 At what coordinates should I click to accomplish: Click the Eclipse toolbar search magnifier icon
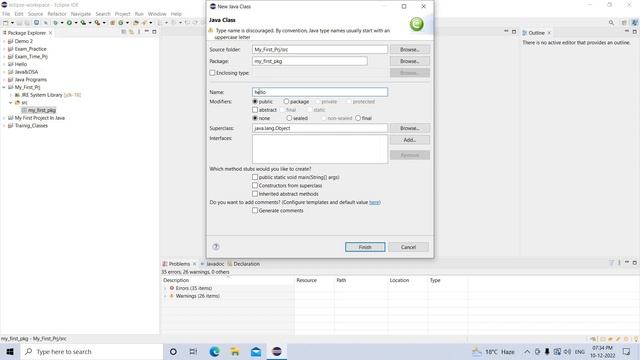[x=611, y=23]
